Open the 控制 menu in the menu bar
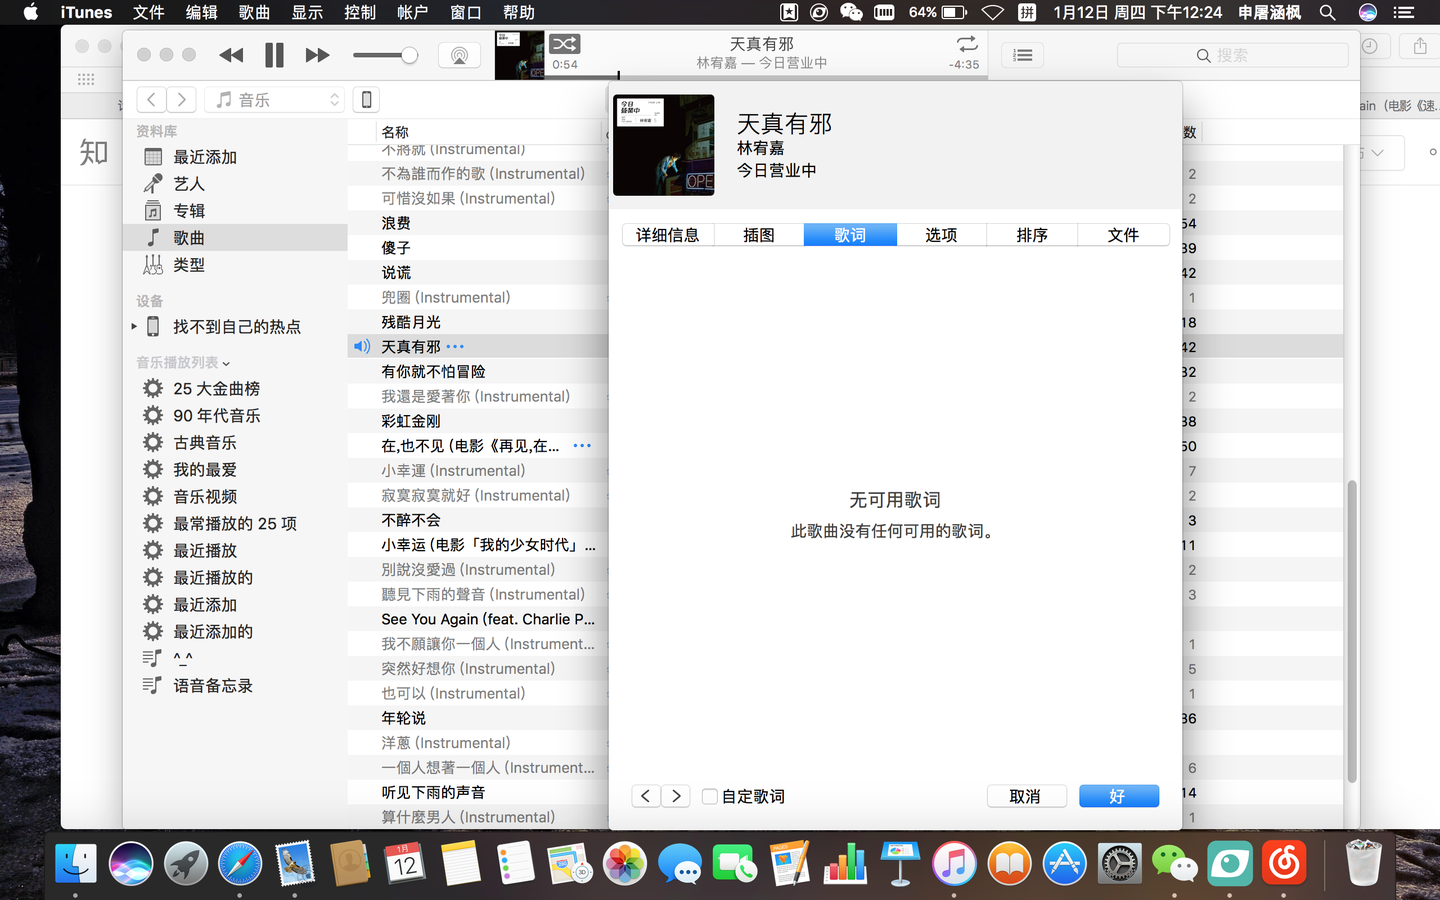1440x900 pixels. click(360, 12)
